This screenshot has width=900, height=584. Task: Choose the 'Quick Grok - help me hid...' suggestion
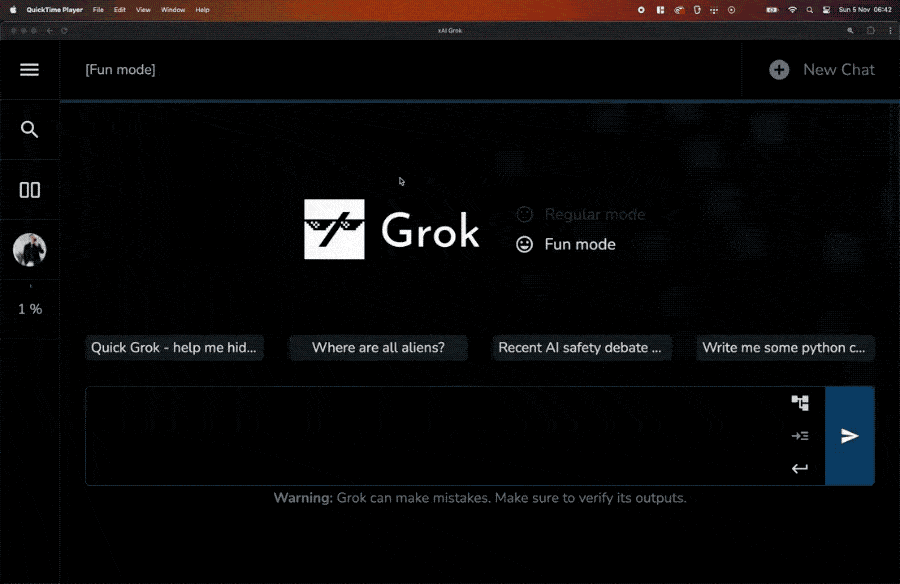point(174,347)
